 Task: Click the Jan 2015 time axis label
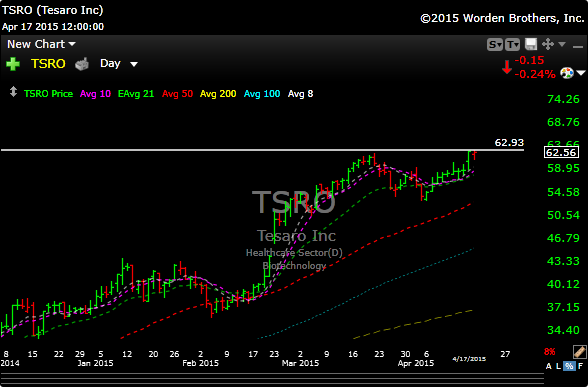pyautogui.click(x=95, y=363)
